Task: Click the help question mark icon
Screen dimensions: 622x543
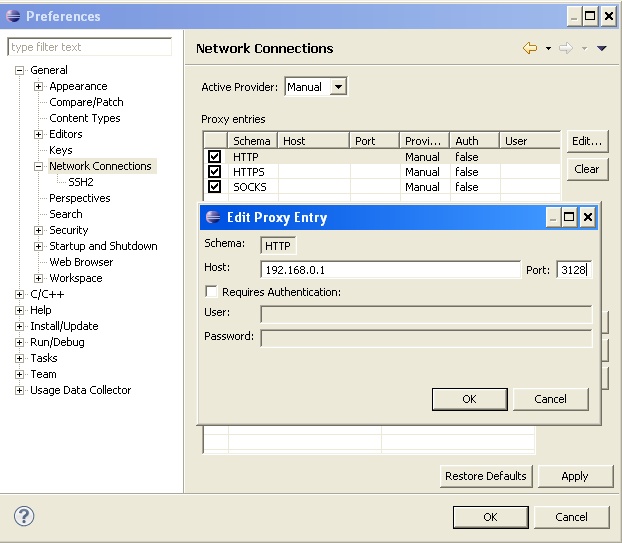Action: [25, 516]
